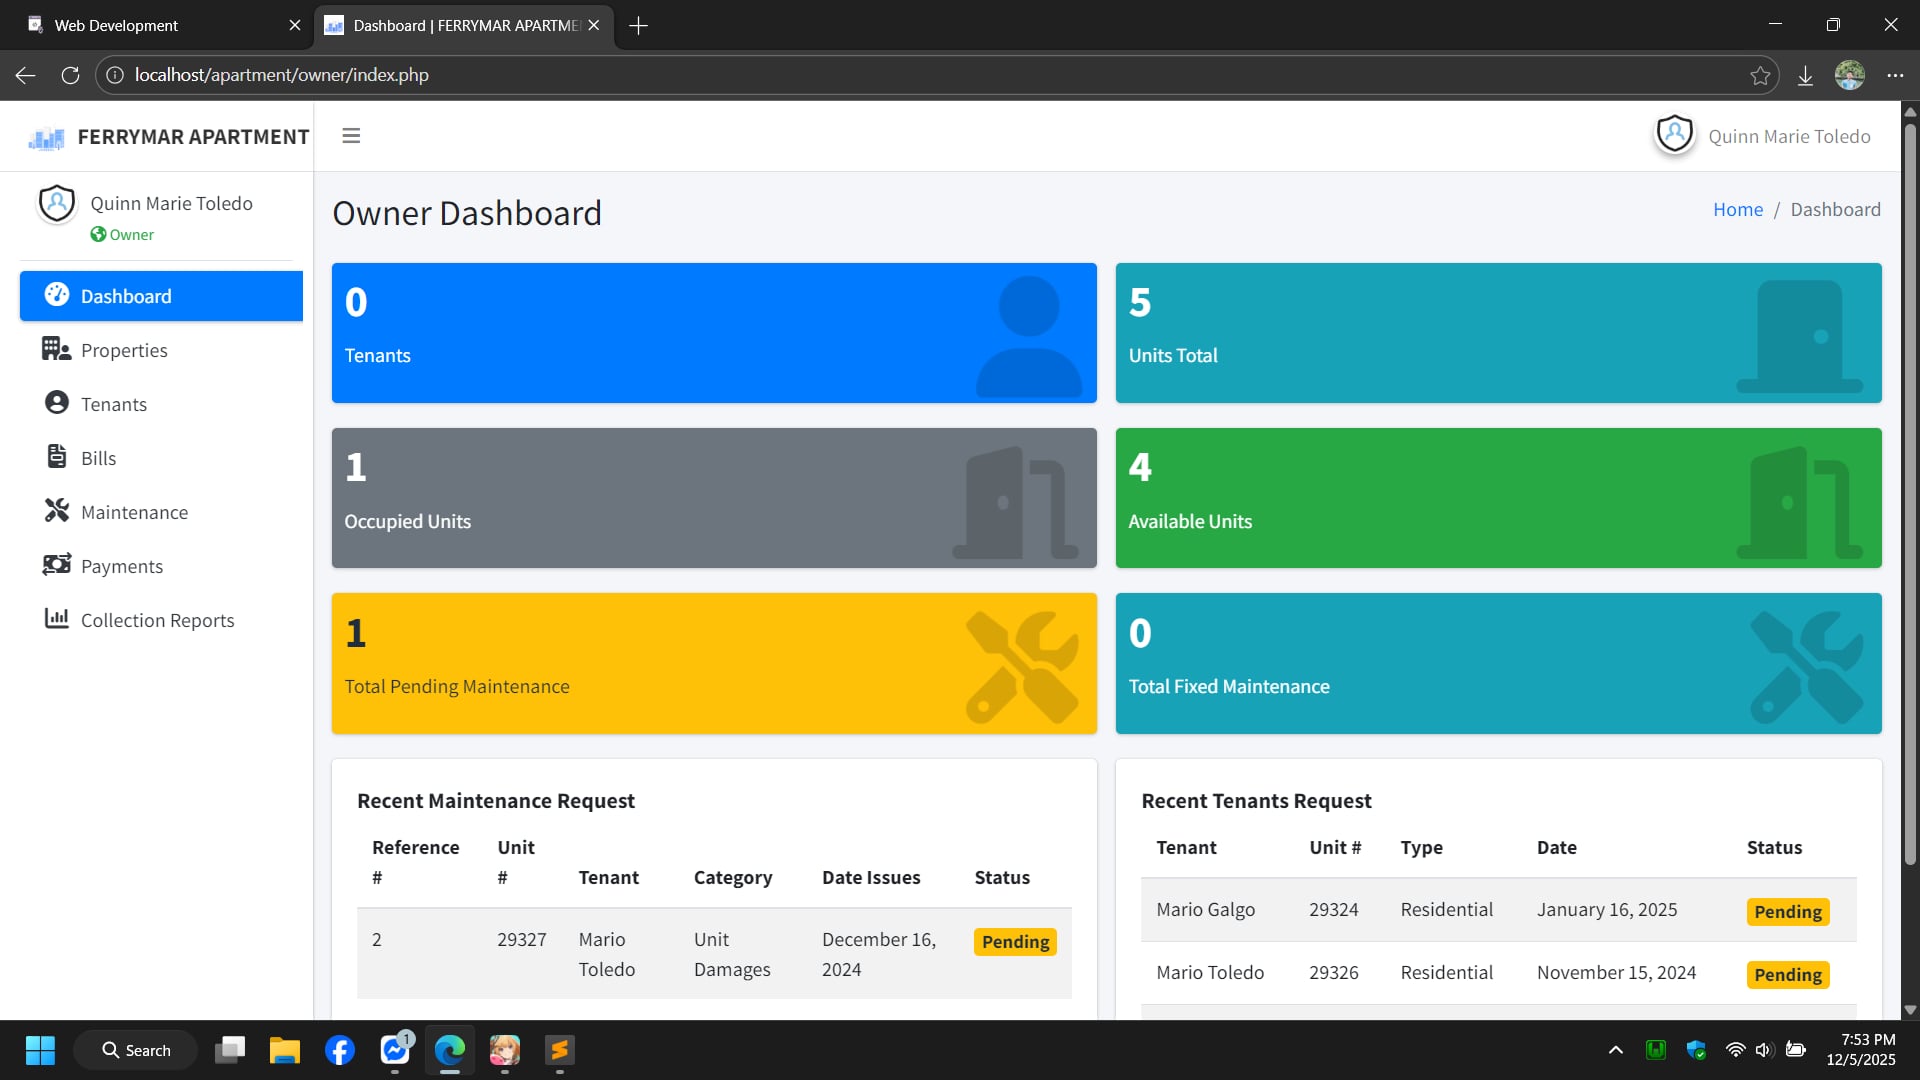
Task: Show hidden icons in the system tray
Action: tap(1615, 1050)
